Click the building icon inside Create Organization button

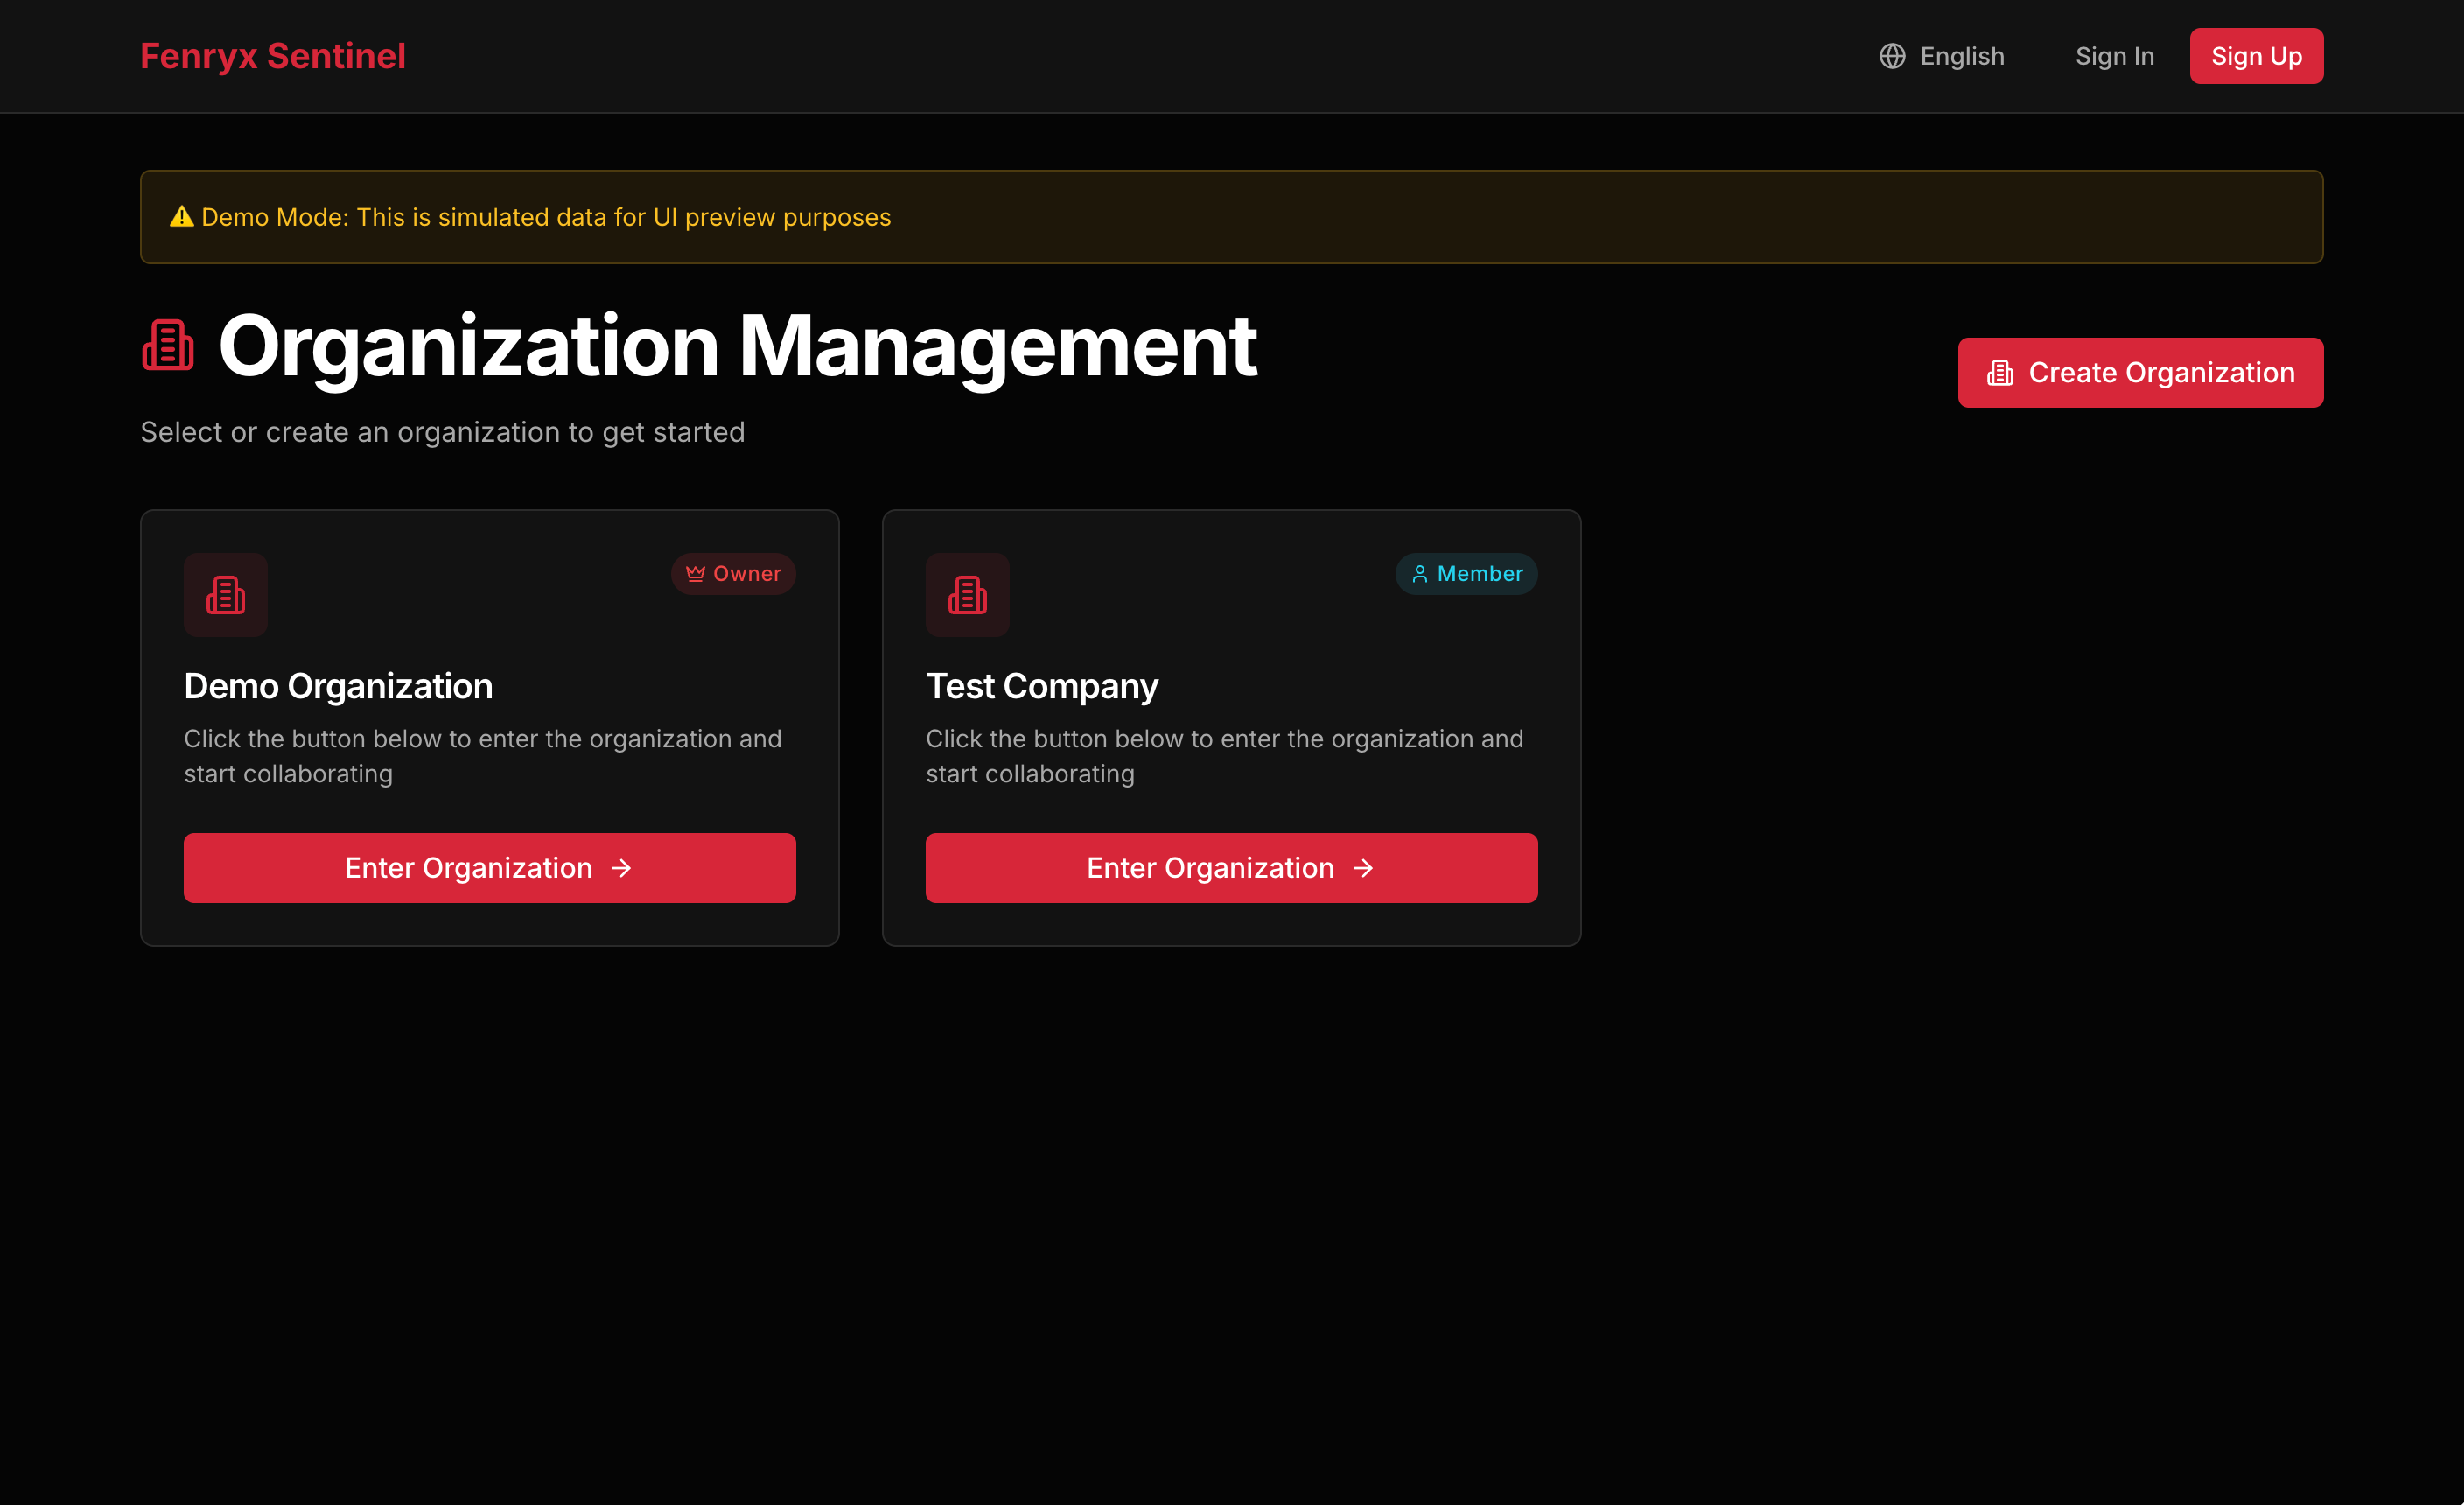tap(1999, 372)
